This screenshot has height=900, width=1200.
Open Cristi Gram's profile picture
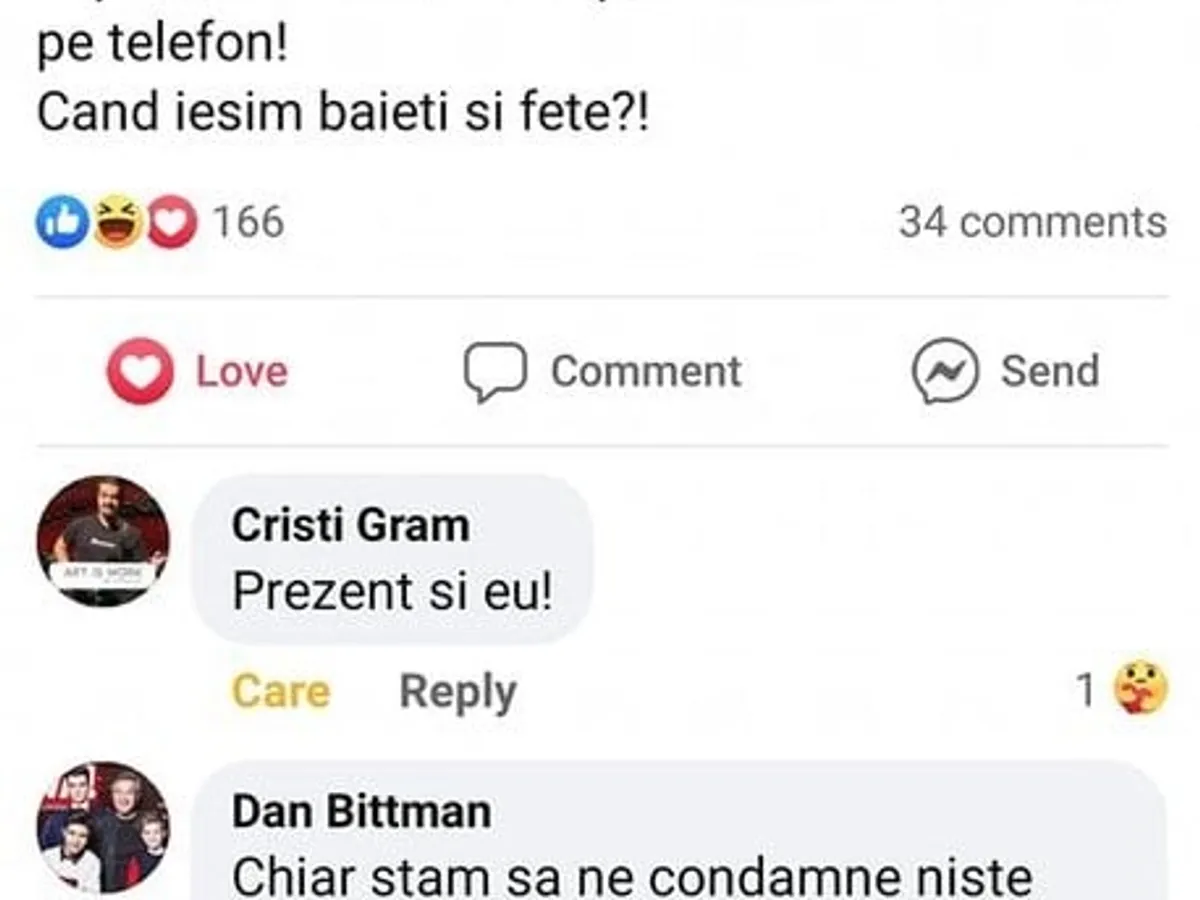[x=103, y=541]
